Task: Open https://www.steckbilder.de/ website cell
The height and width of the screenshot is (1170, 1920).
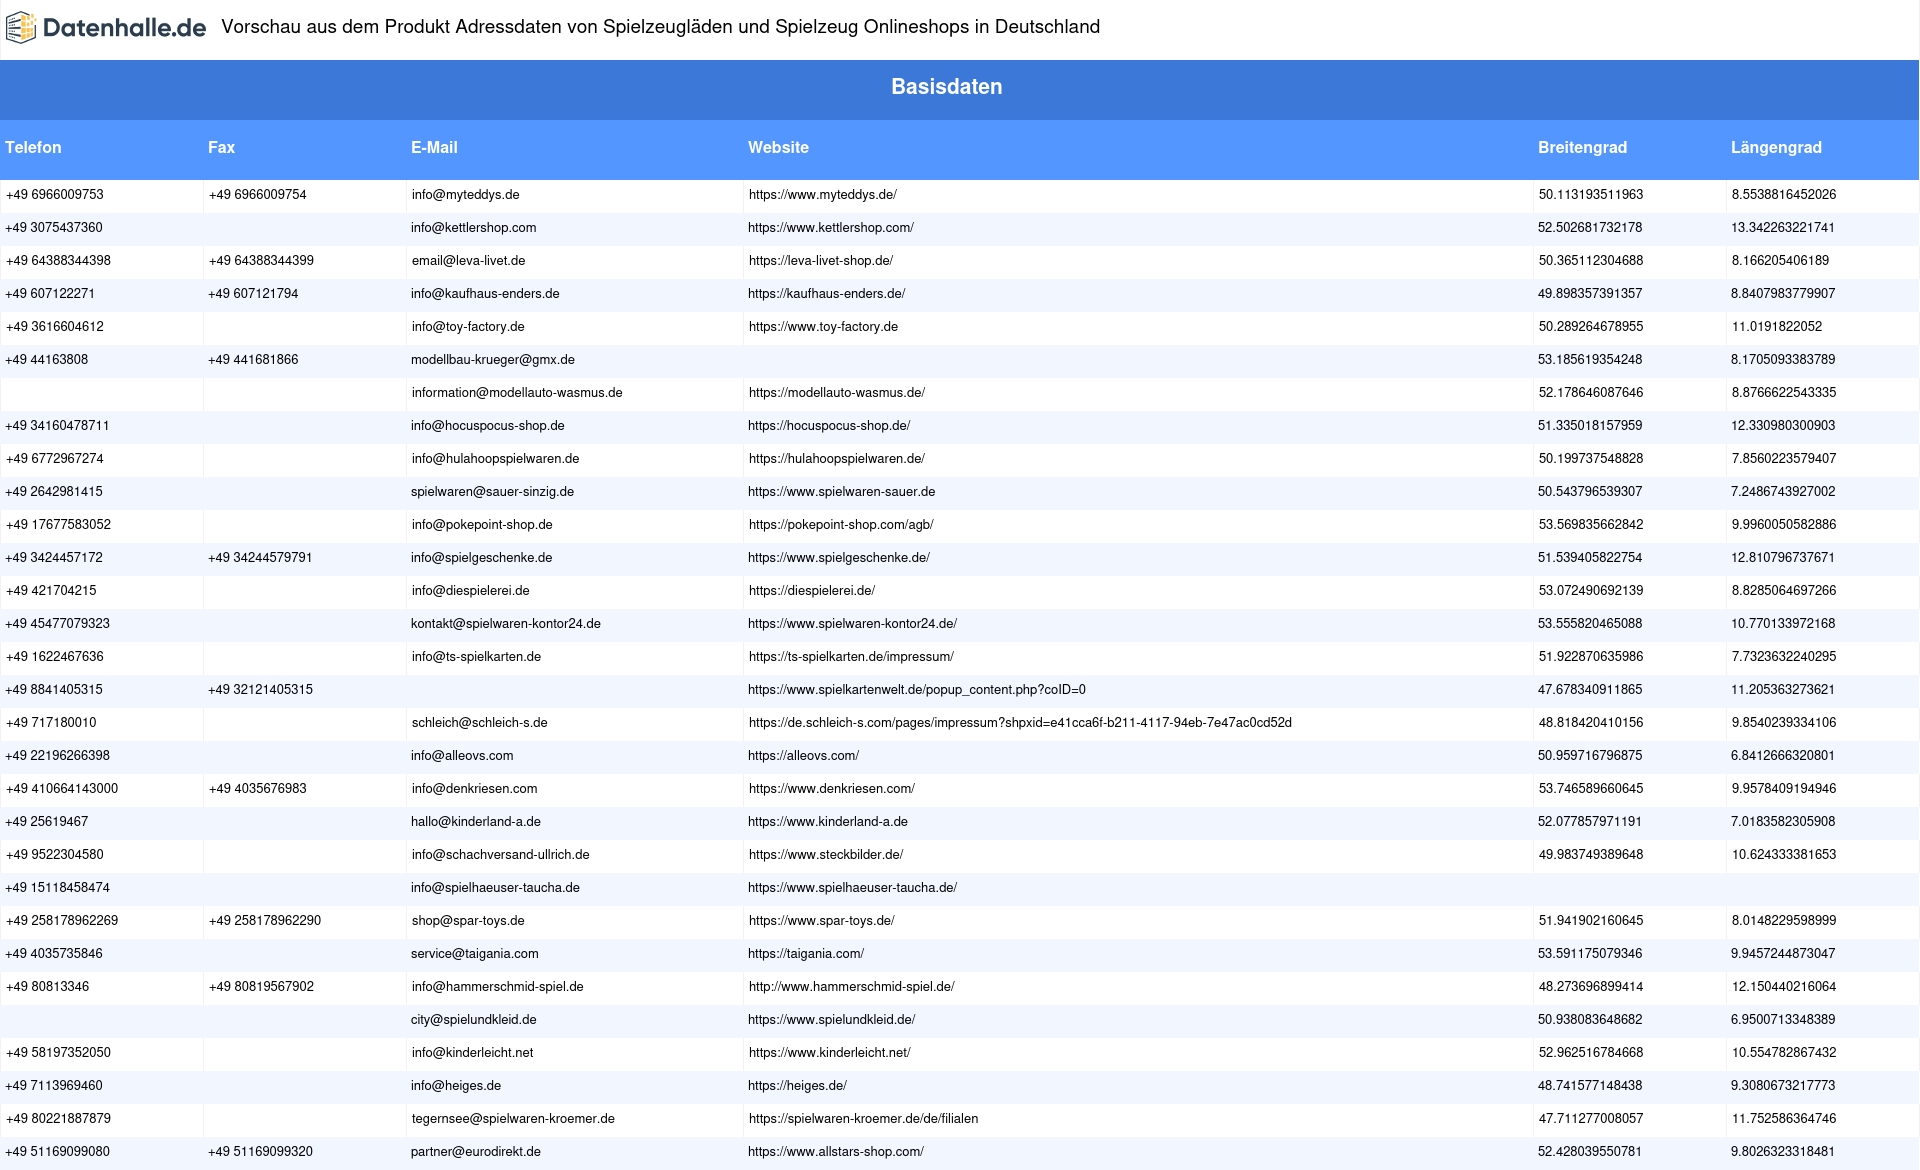Action: (x=826, y=855)
